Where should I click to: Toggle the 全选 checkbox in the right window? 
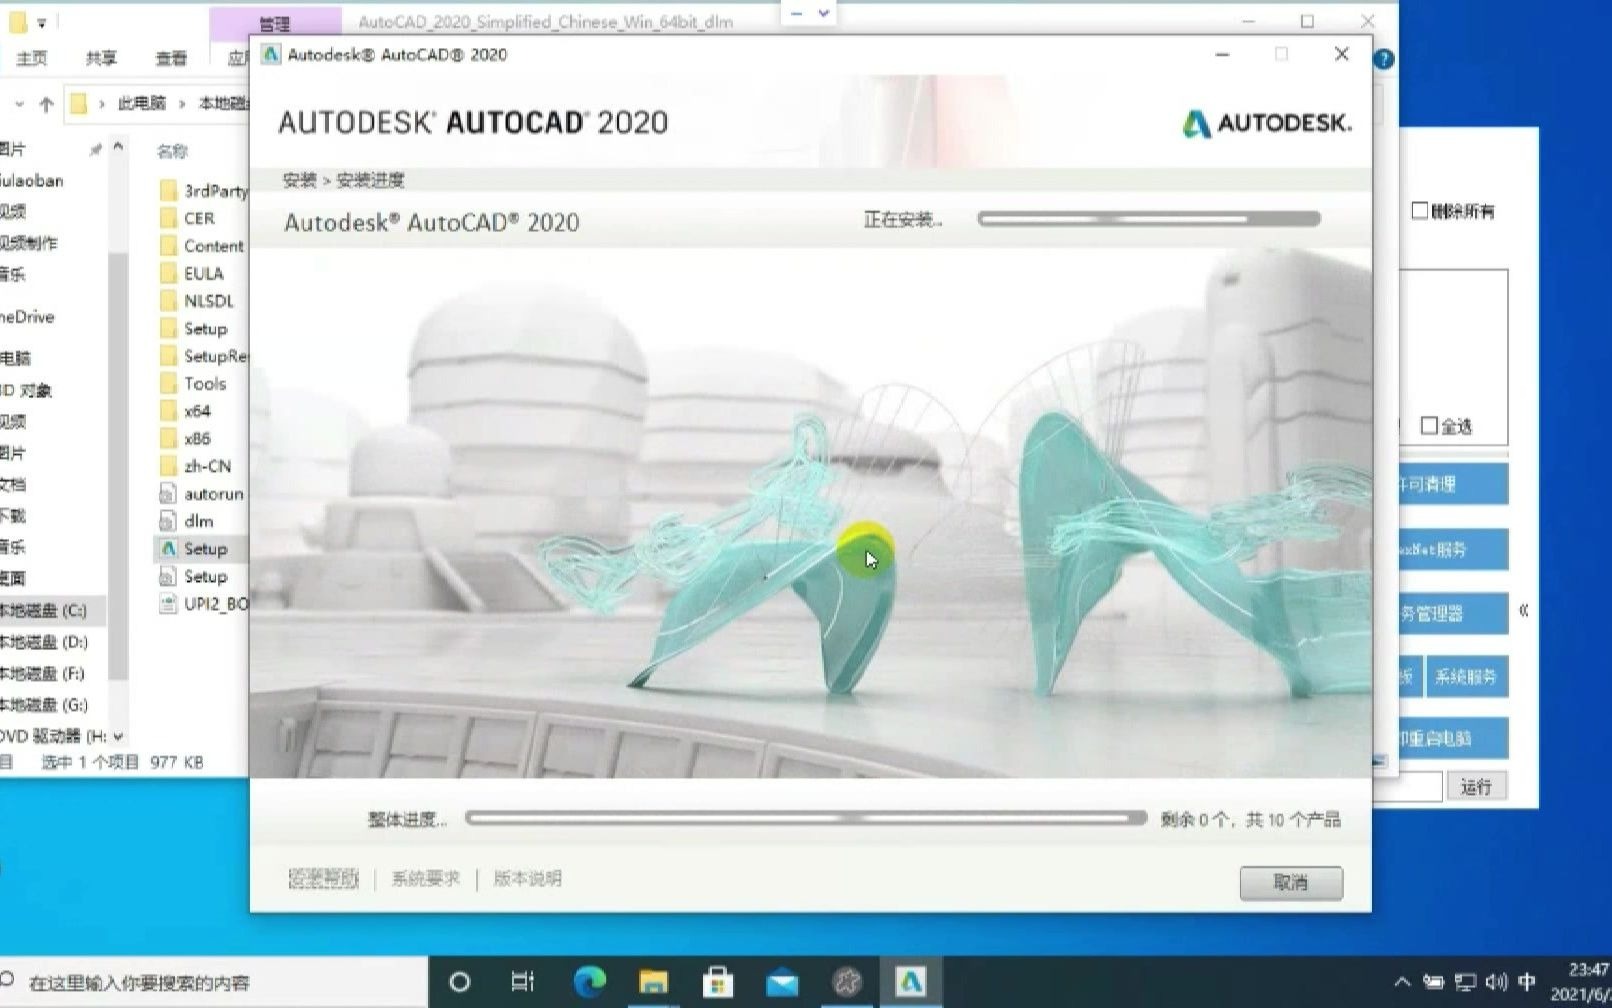coord(1430,426)
